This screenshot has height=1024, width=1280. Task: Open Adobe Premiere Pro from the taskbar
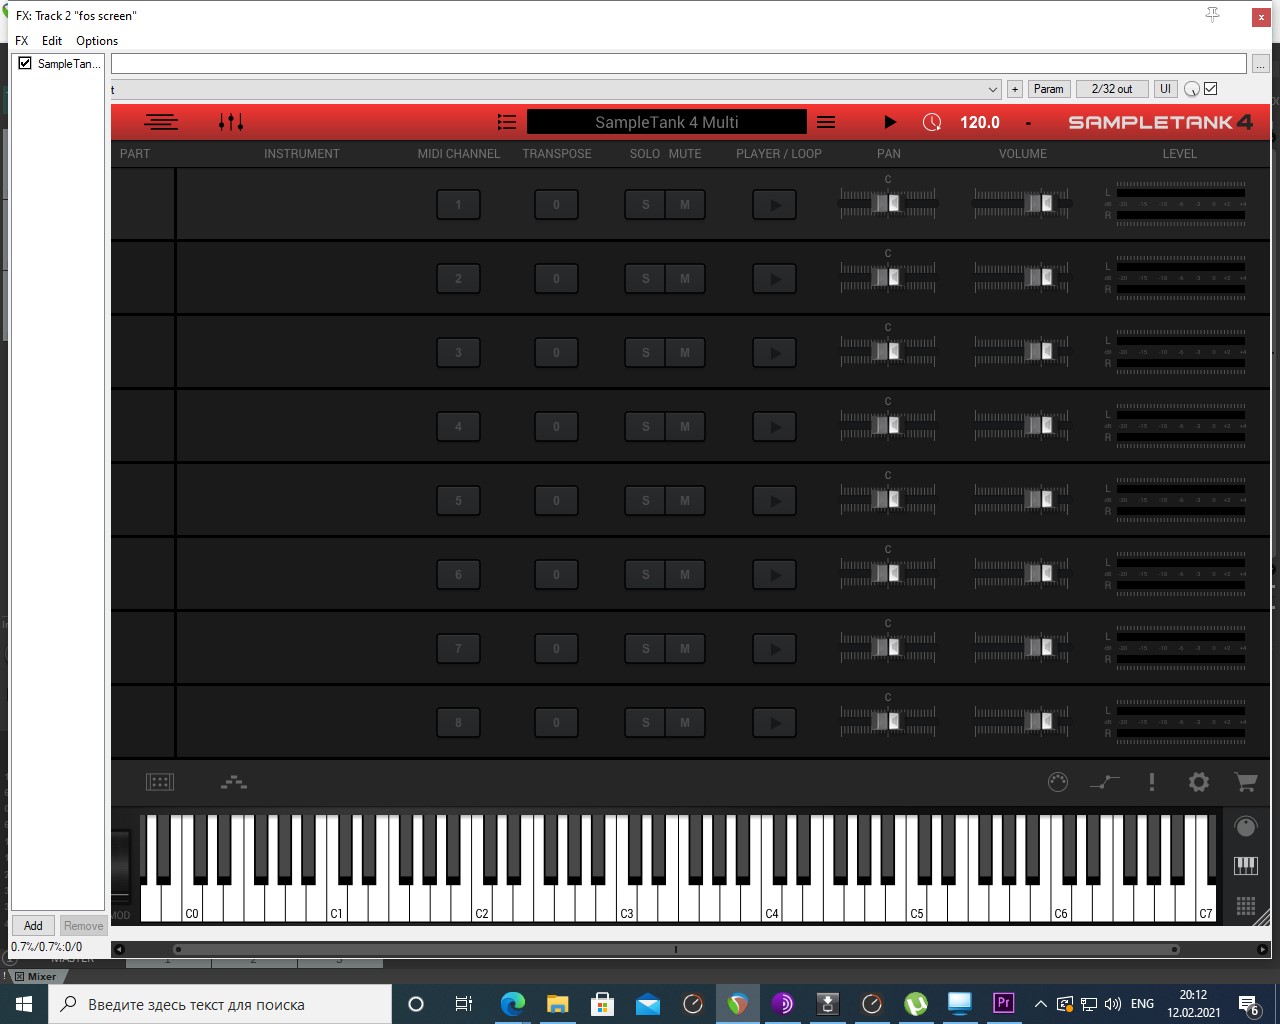click(x=1004, y=1004)
